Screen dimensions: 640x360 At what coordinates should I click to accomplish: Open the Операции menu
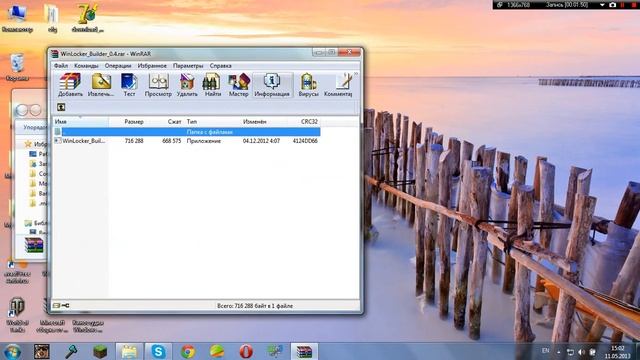(118, 66)
